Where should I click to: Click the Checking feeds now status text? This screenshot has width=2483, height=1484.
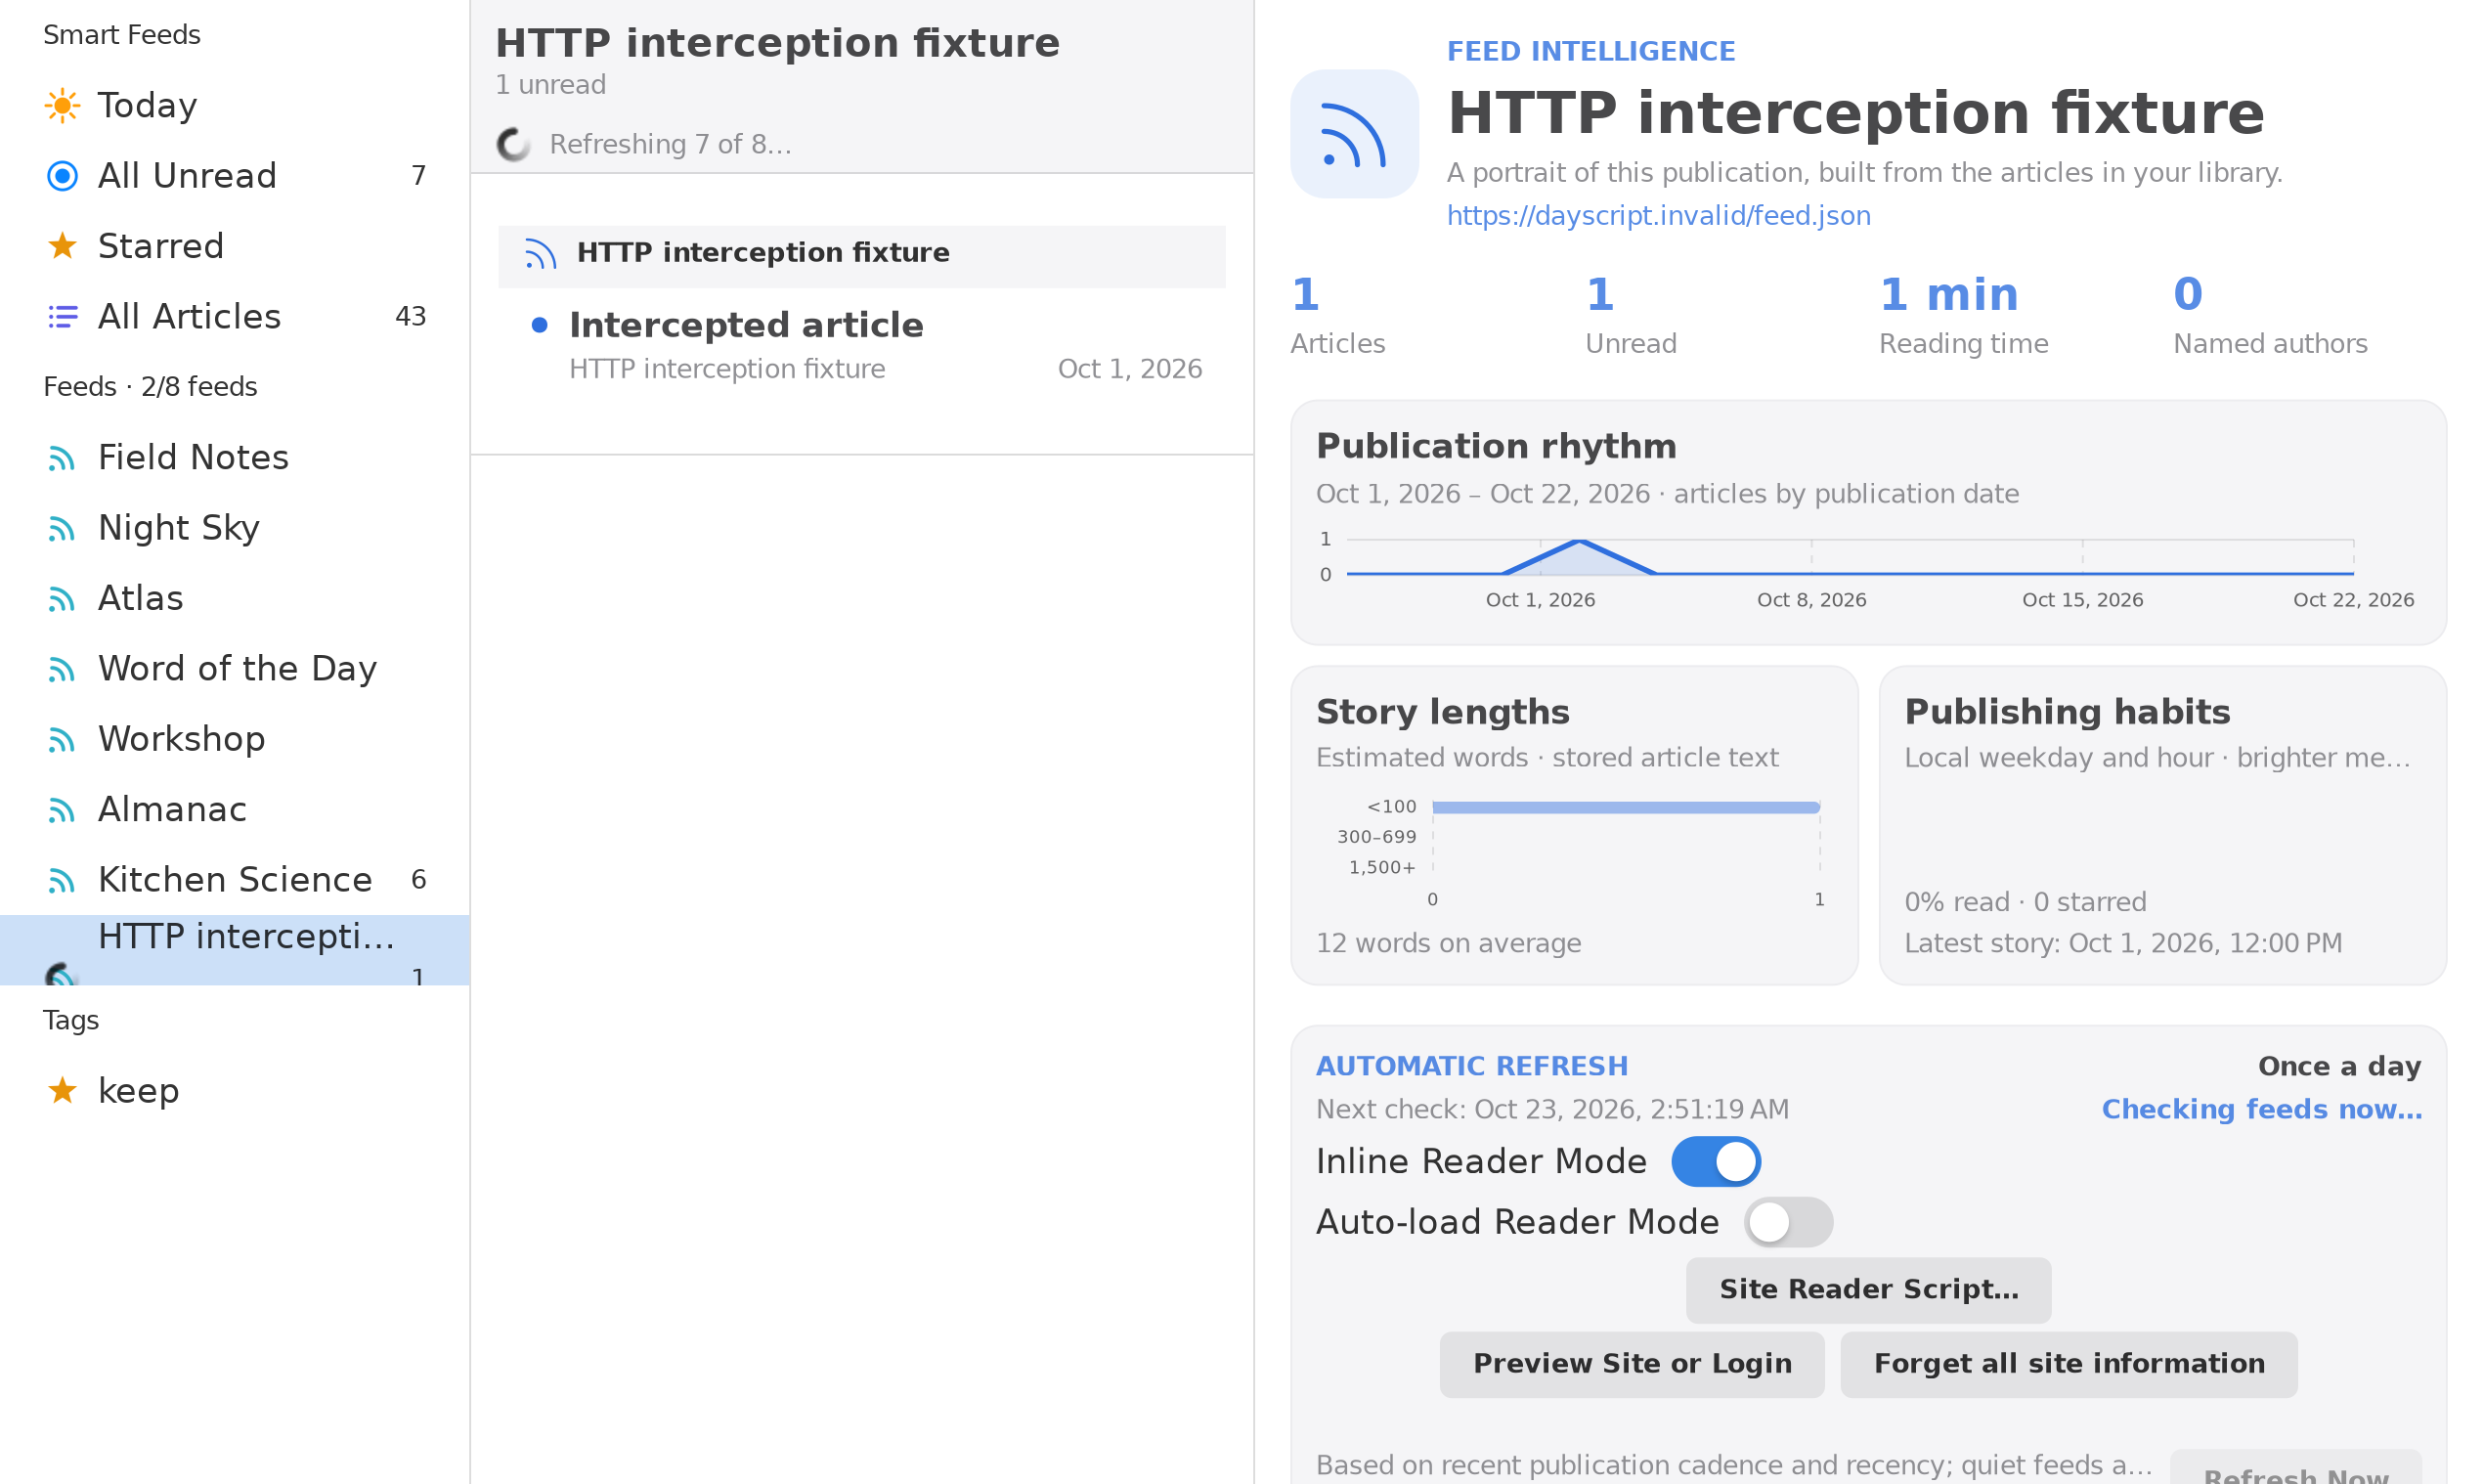click(2262, 1109)
